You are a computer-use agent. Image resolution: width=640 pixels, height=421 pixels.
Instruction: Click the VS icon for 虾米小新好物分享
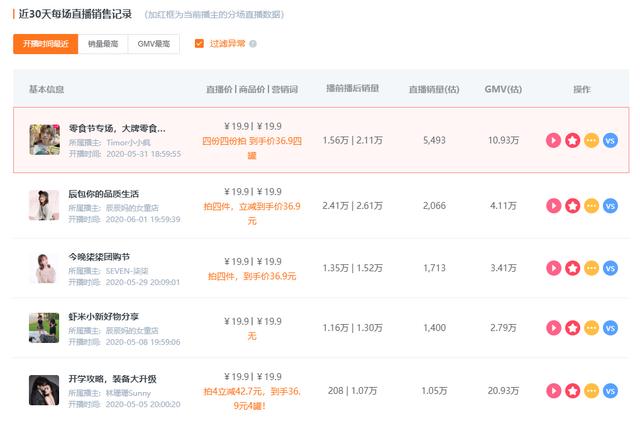pyautogui.click(x=610, y=328)
